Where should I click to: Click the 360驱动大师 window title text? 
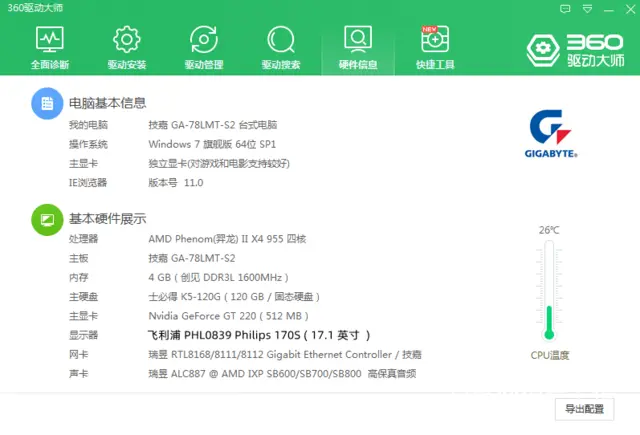click(35, 8)
